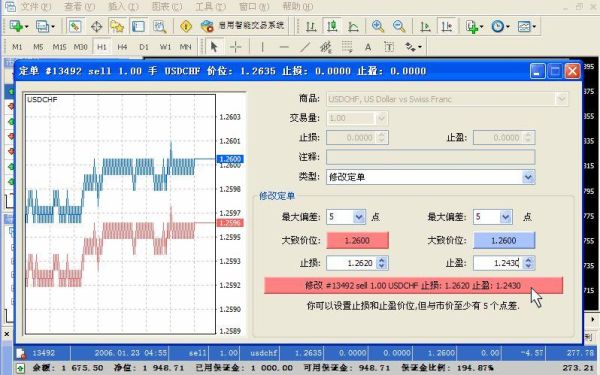Select the equidistant channel tool
Screen dimensions: 600x375
coord(326,47)
